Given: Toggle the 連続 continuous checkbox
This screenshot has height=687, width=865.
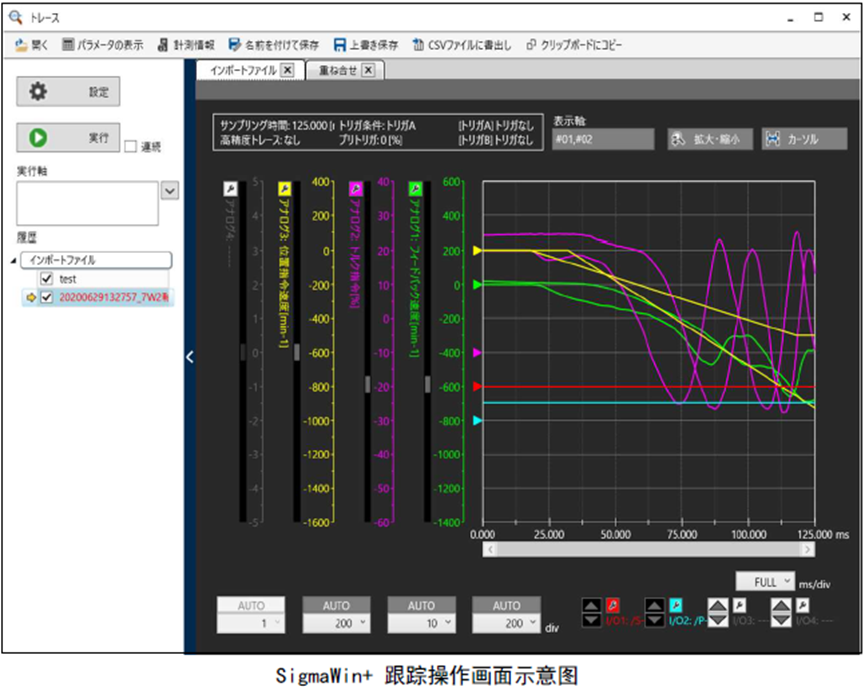Looking at the screenshot, I should (x=131, y=147).
